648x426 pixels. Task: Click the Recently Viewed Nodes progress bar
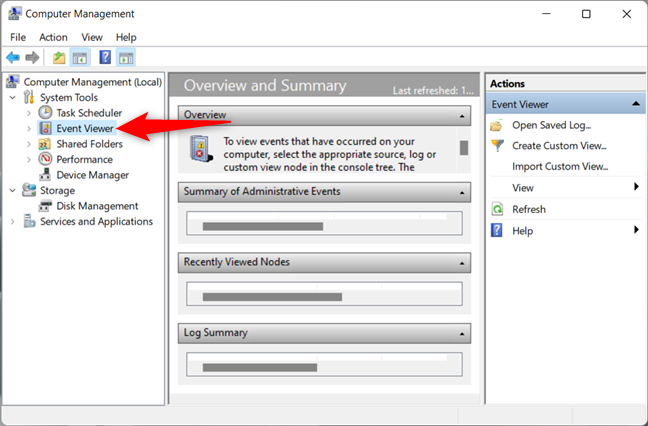(272, 297)
